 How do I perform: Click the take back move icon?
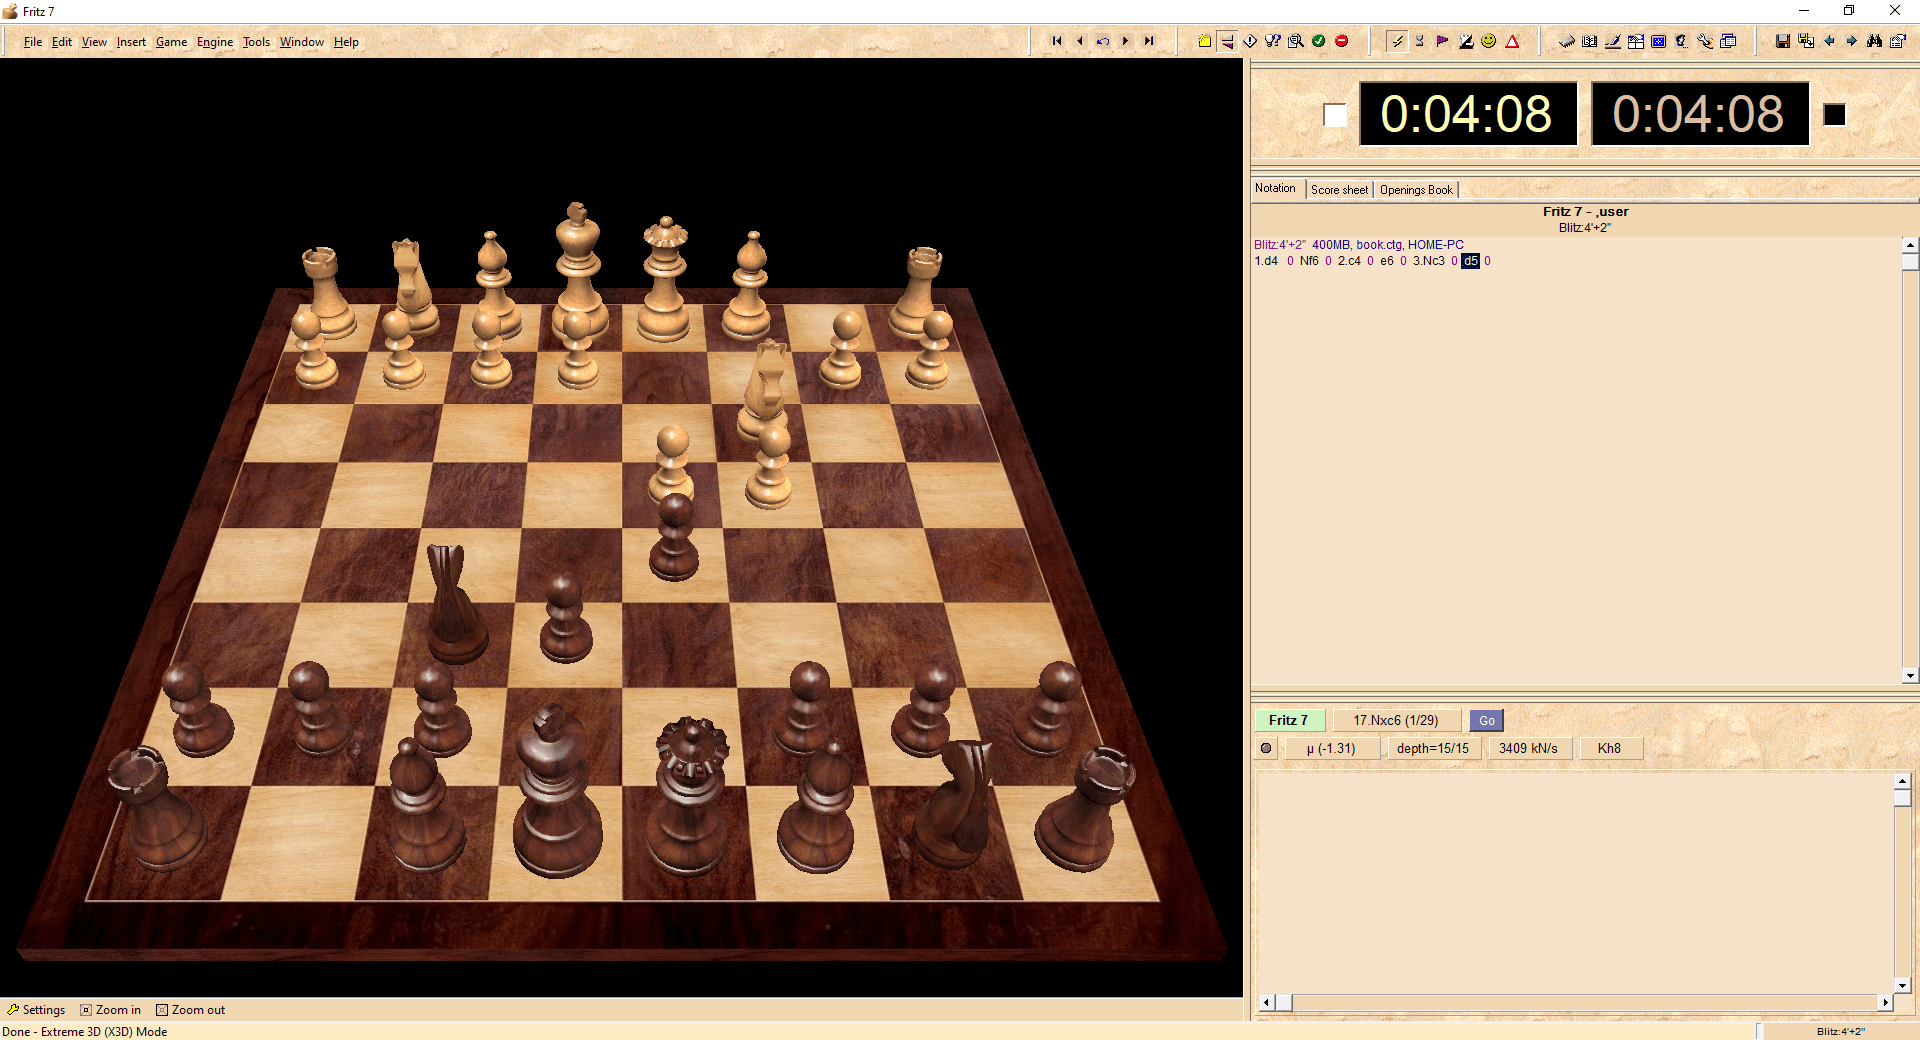1102,41
